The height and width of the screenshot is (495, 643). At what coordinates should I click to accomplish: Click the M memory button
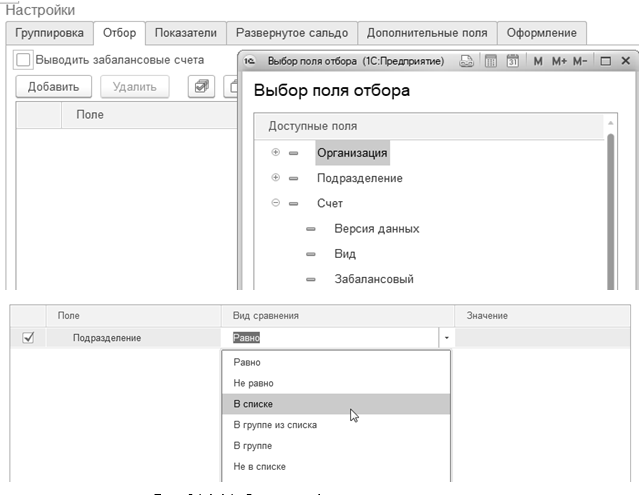(x=538, y=61)
